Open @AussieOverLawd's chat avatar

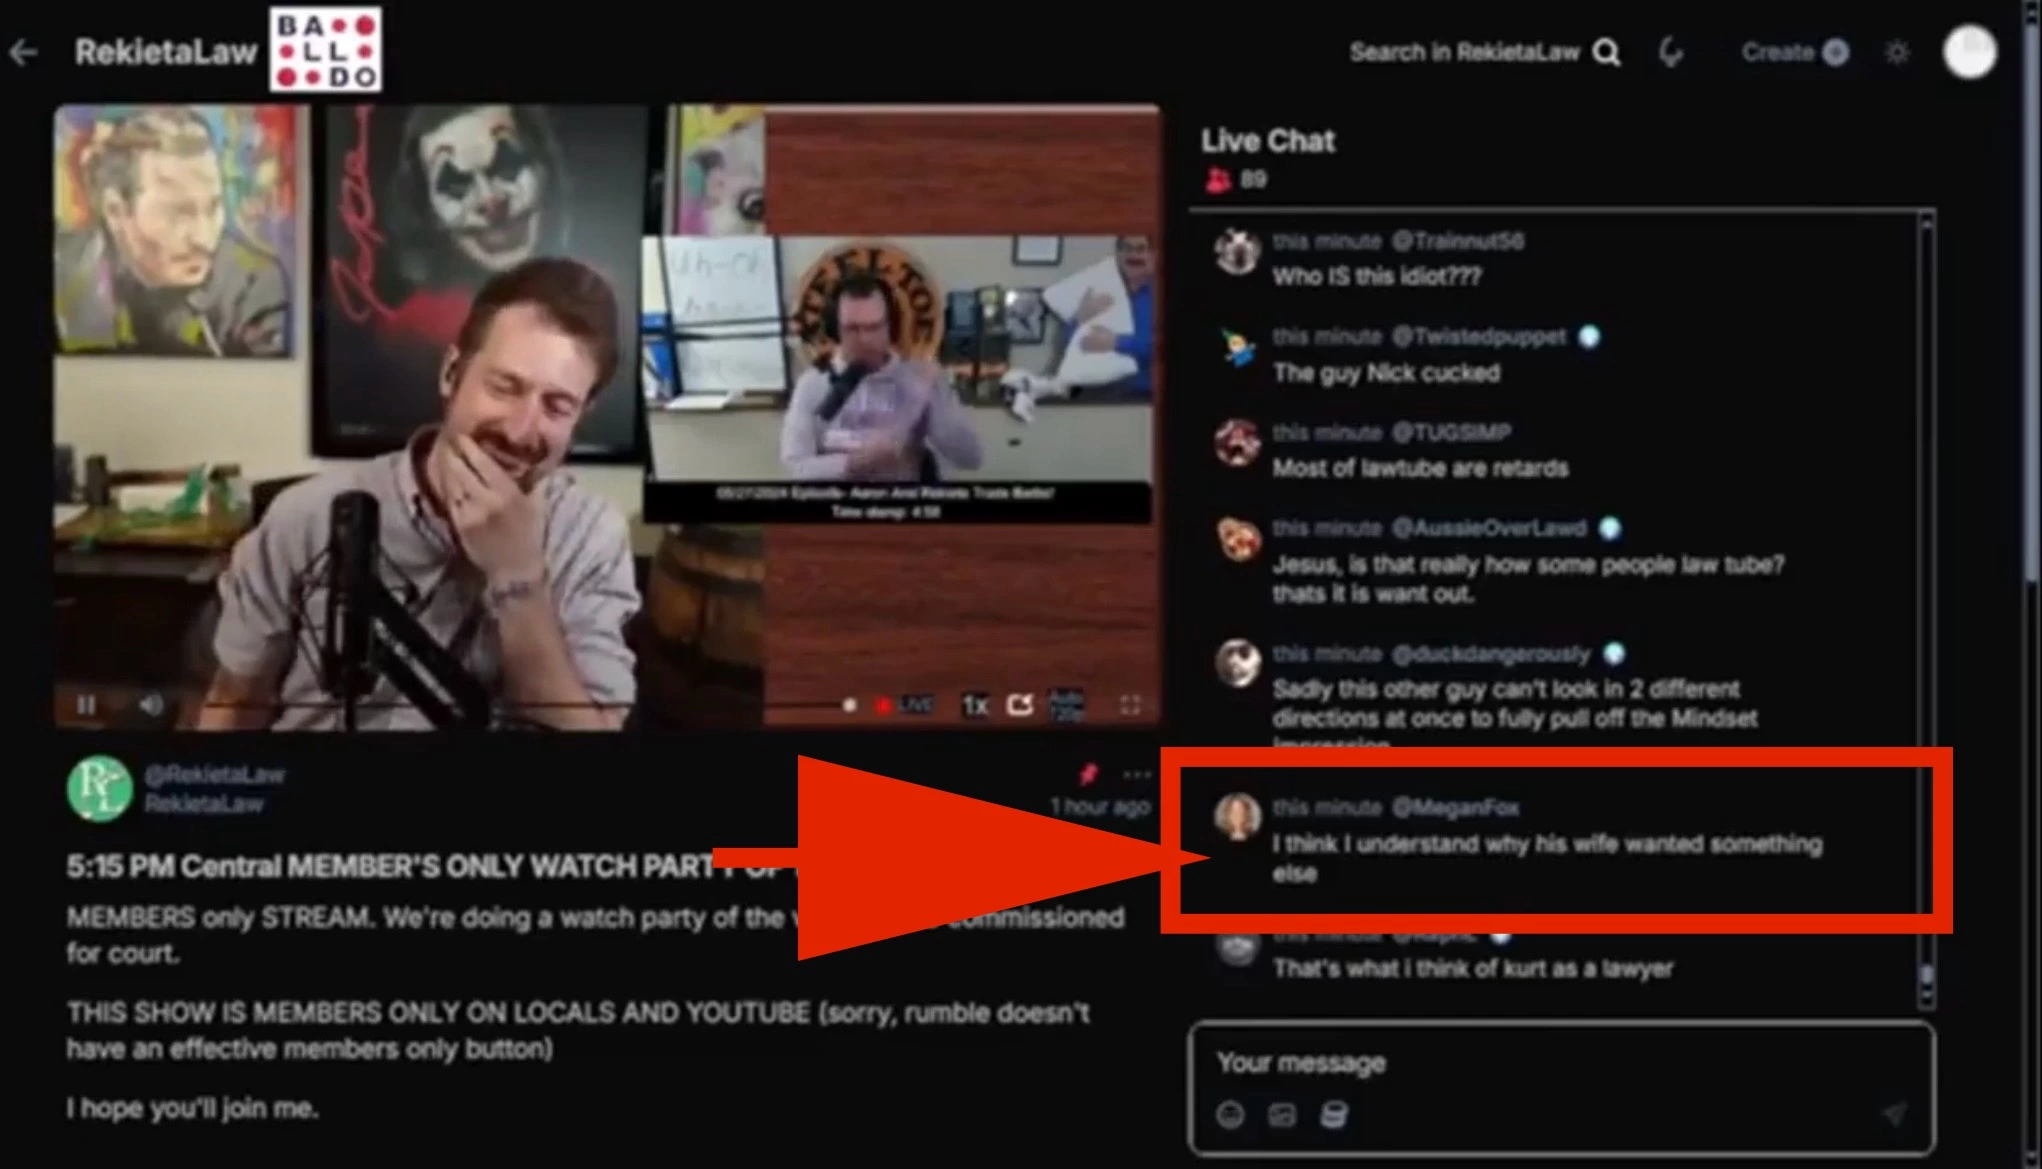(x=1237, y=539)
